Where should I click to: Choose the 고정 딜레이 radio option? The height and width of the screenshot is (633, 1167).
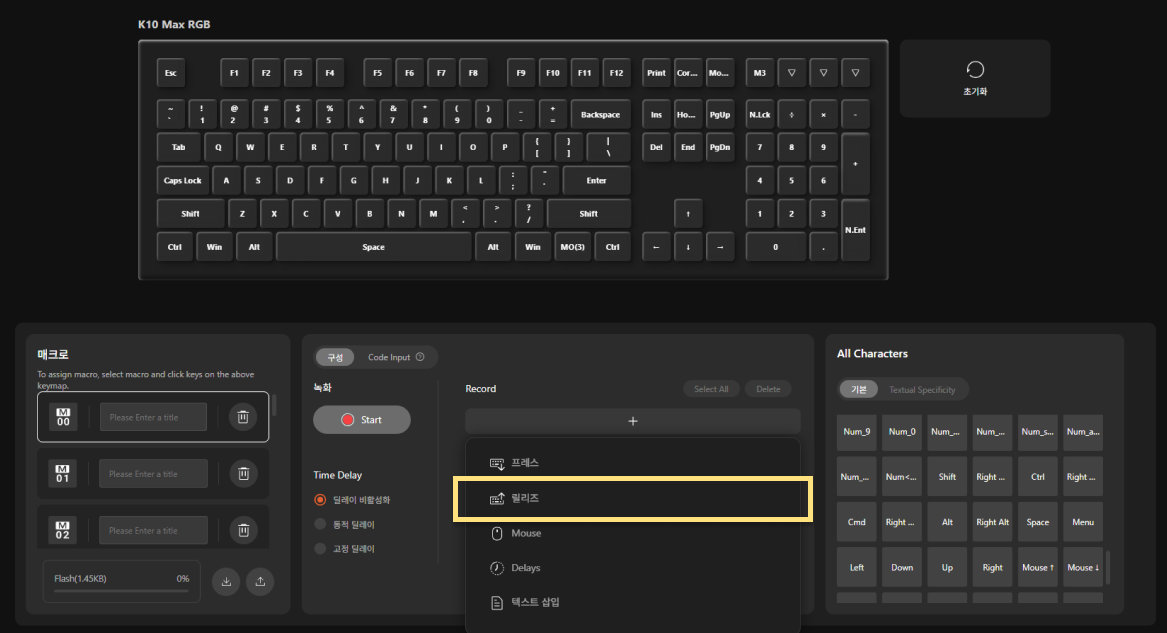(x=321, y=548)
